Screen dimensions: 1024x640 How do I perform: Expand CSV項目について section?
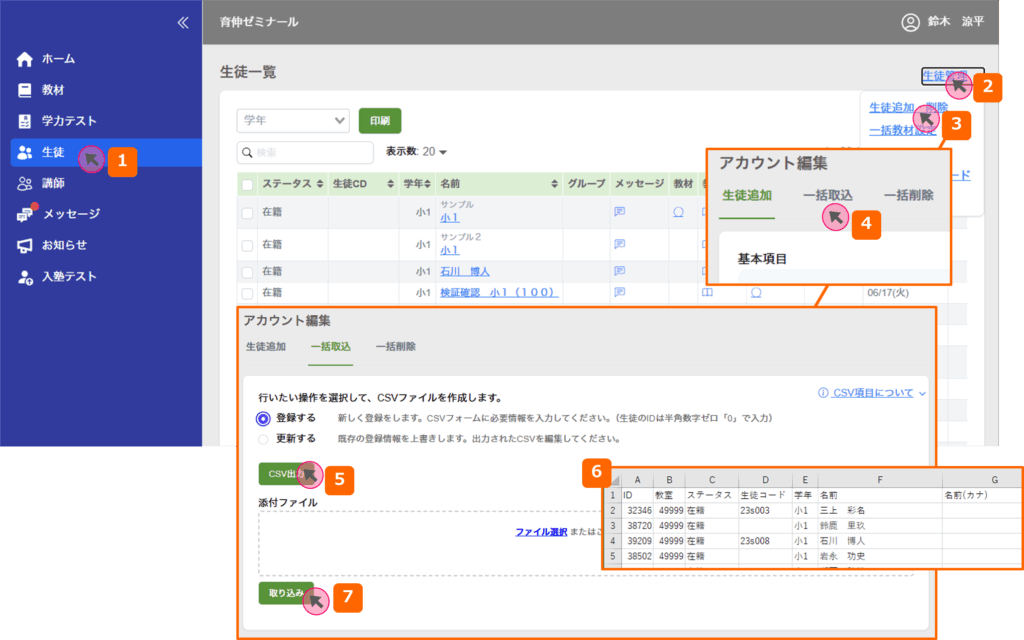click(x=872, y=393)
